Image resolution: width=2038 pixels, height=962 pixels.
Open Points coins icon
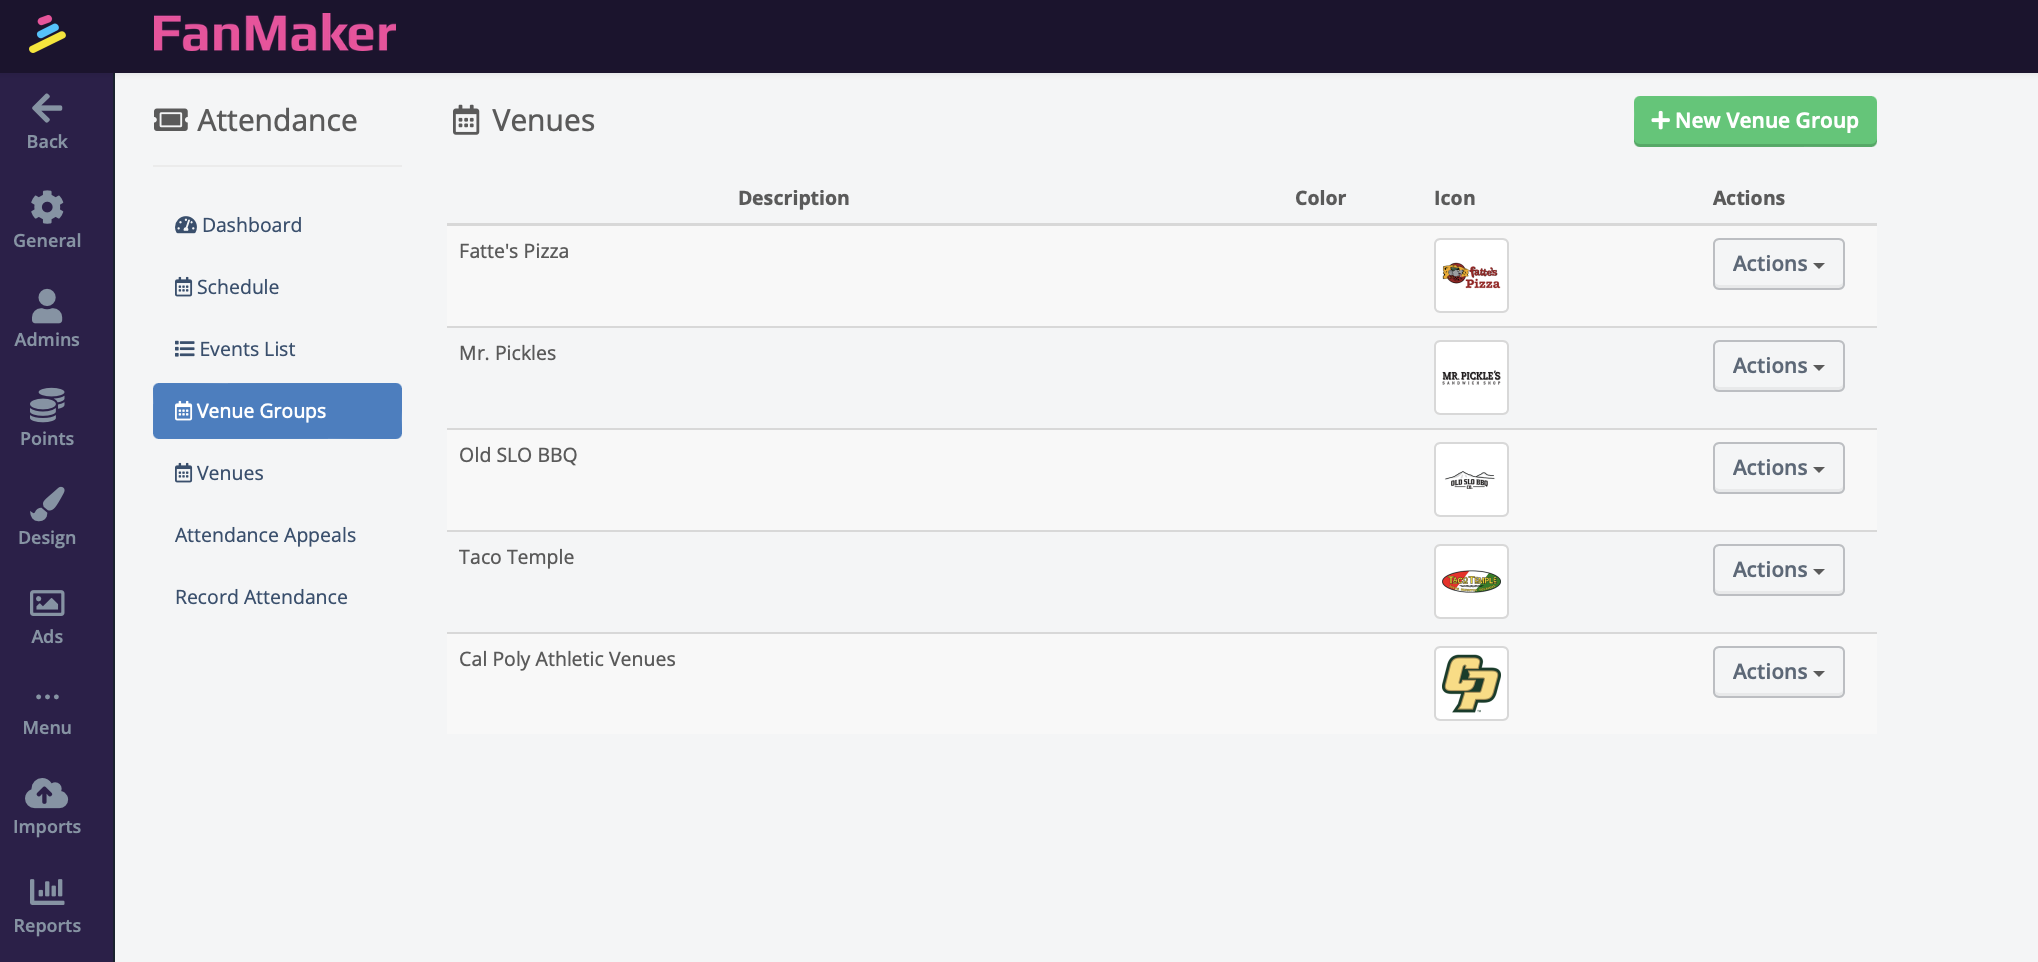(x=47, y=405)
